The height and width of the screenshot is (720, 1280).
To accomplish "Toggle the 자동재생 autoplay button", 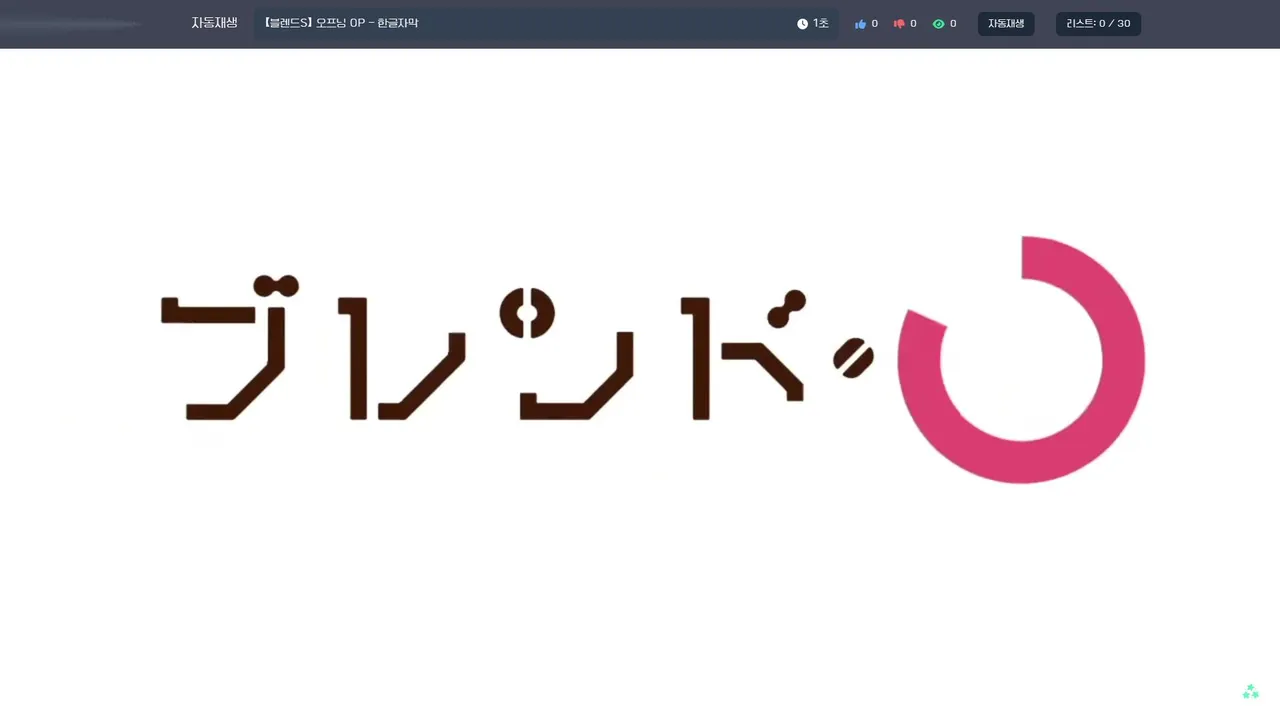I will [1006, 24].
